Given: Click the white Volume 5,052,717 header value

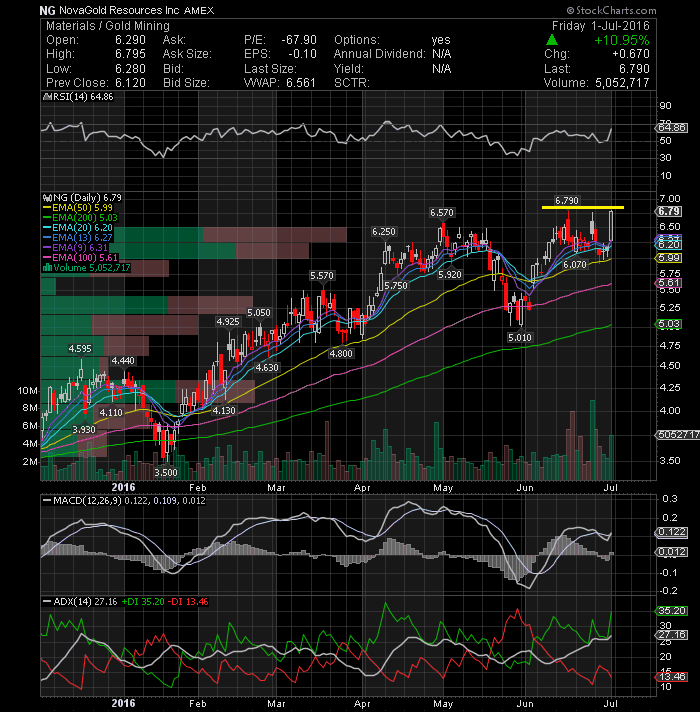Looking at the screenshot, I should click(x=622, y=83).
